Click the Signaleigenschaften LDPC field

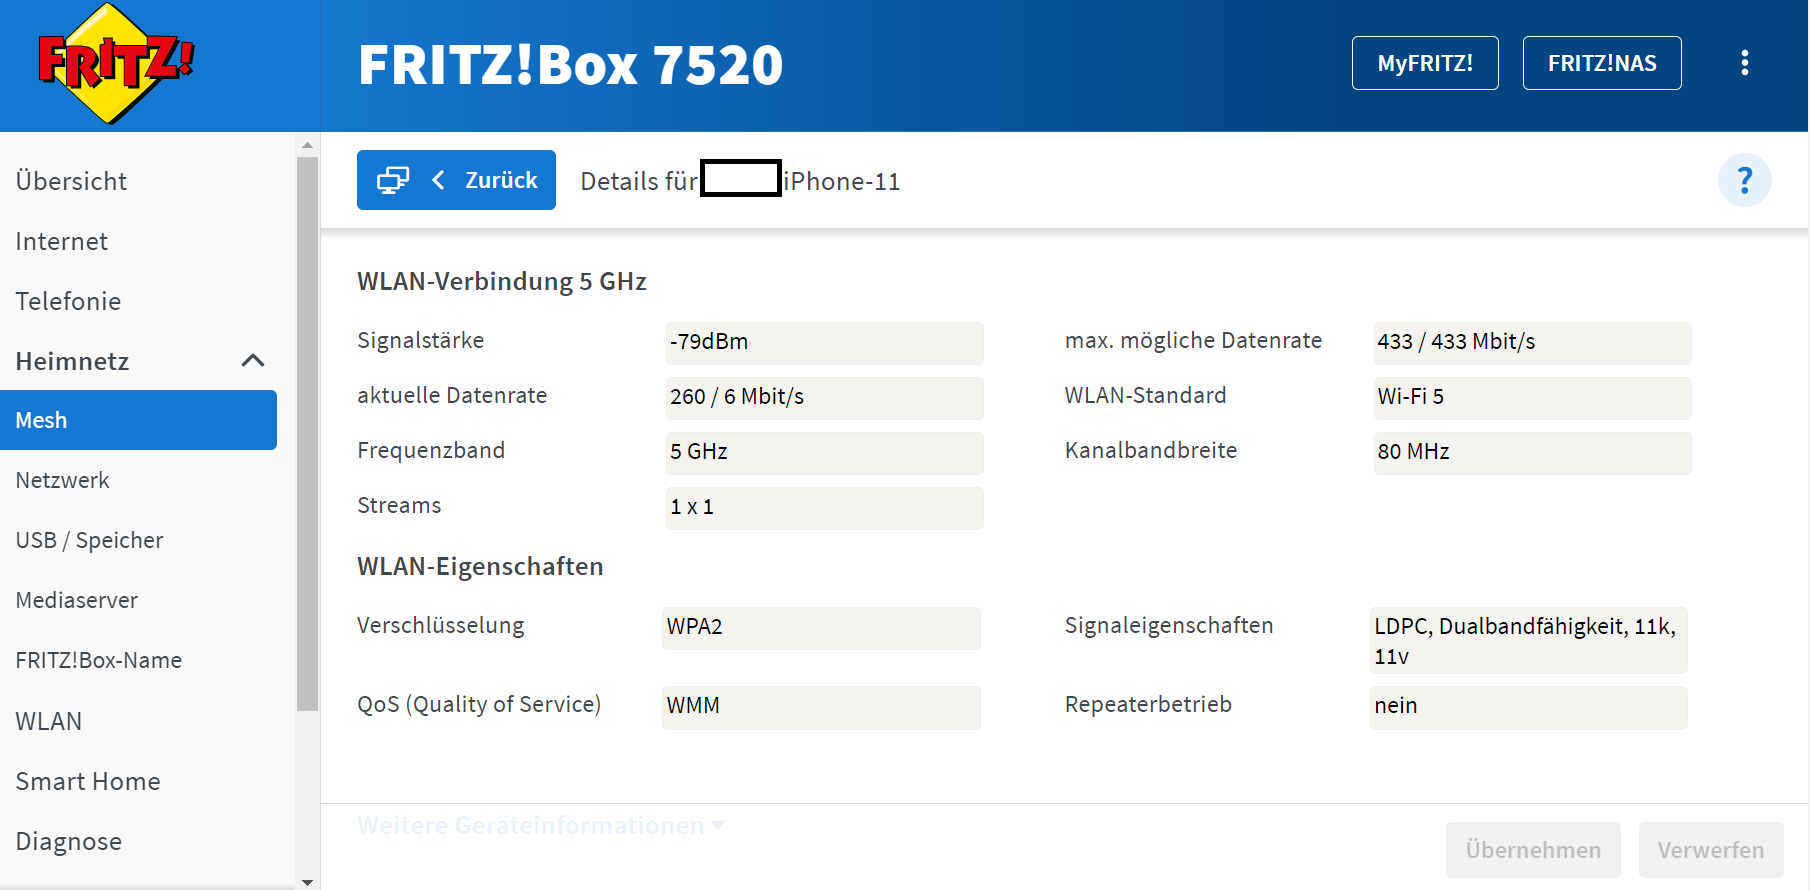pyautogui.click(x=1529, y=641)
